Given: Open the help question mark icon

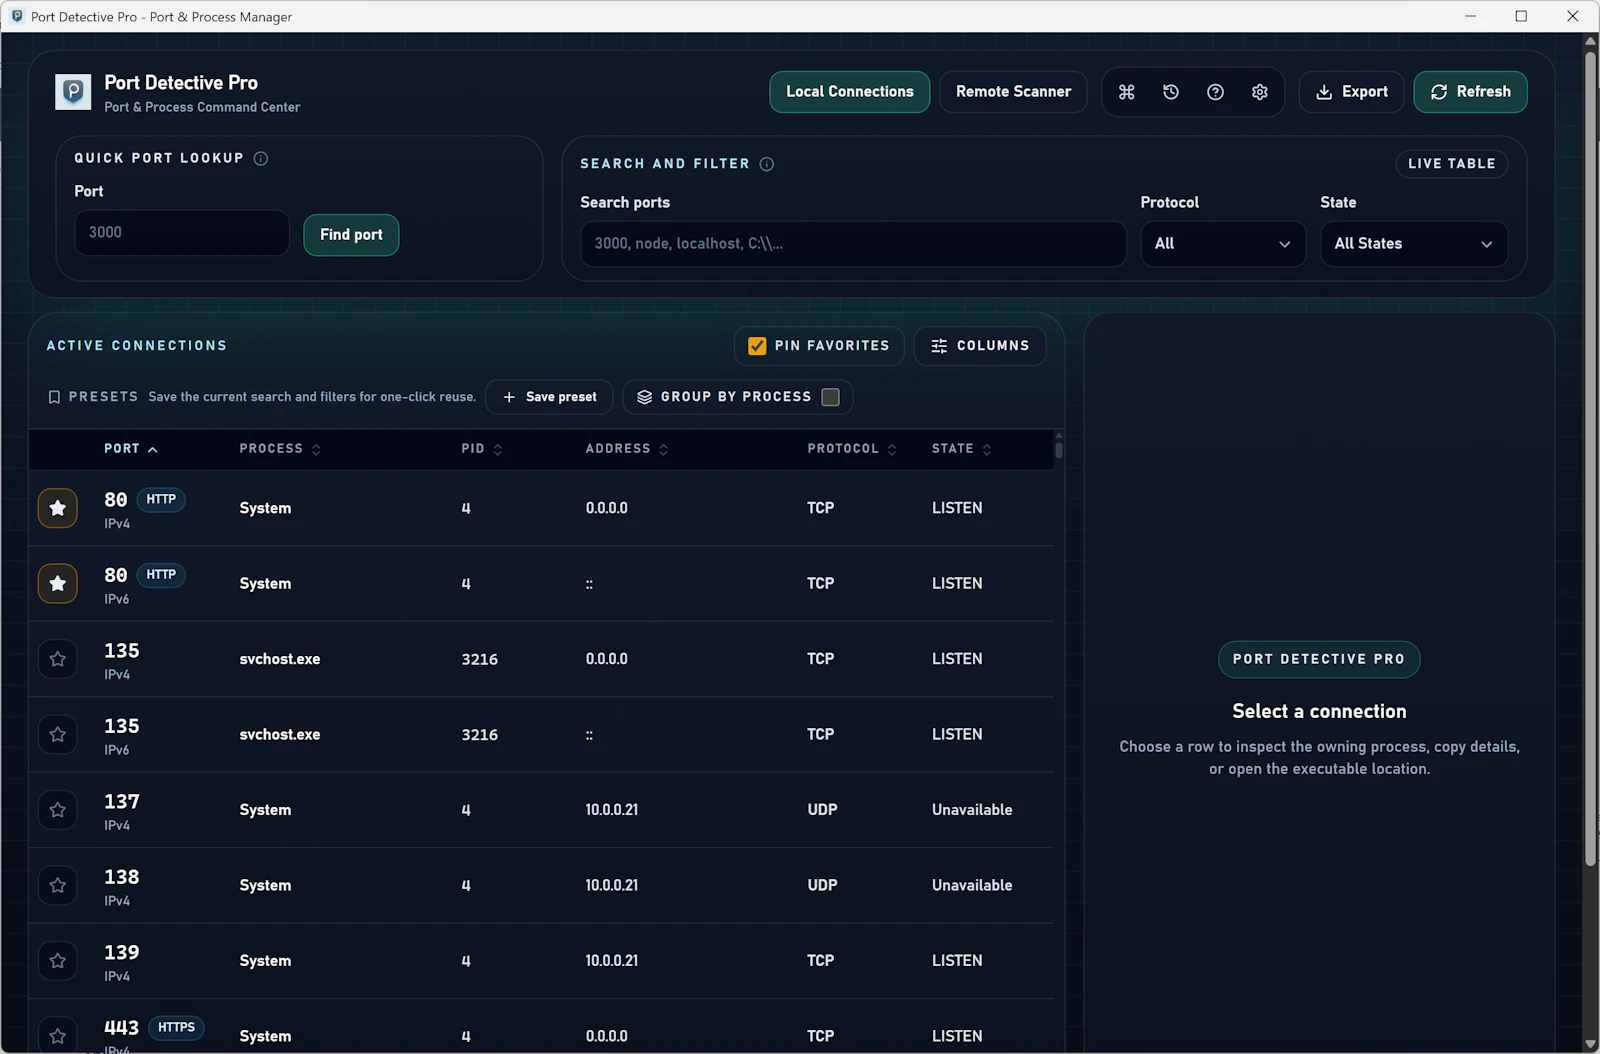Looking at the screenshot, I should (x=1215, y=92).
